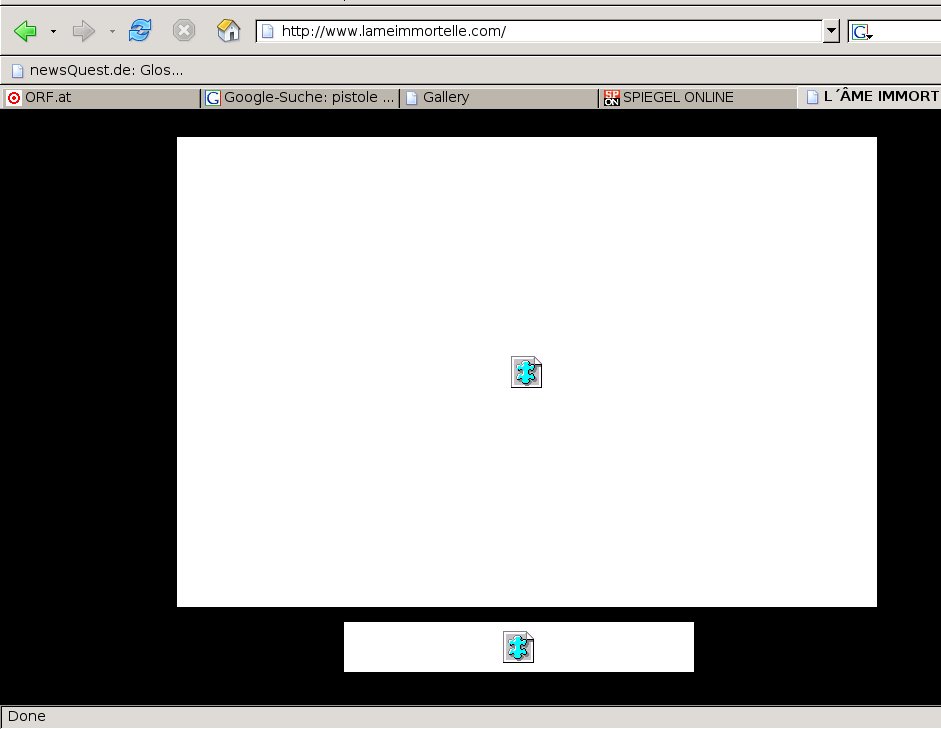This screenshot has height=729, width=941.
Task: Open the Forward history dropdown arrow
Action: point(112,32)
